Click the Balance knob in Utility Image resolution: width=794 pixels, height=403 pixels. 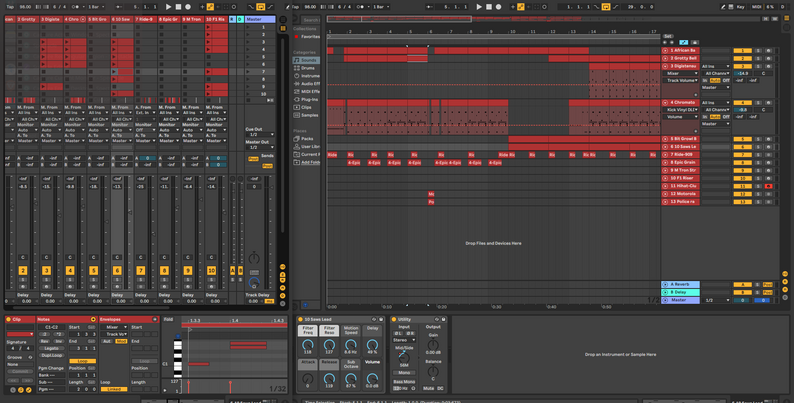point(433,371)
